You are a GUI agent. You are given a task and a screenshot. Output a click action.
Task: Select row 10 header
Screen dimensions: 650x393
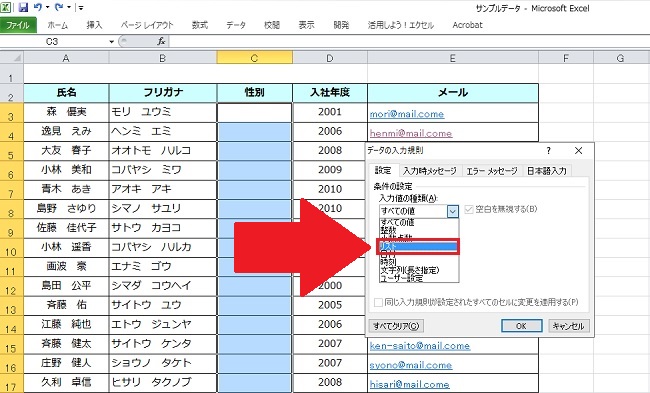[x=12, y=248]
